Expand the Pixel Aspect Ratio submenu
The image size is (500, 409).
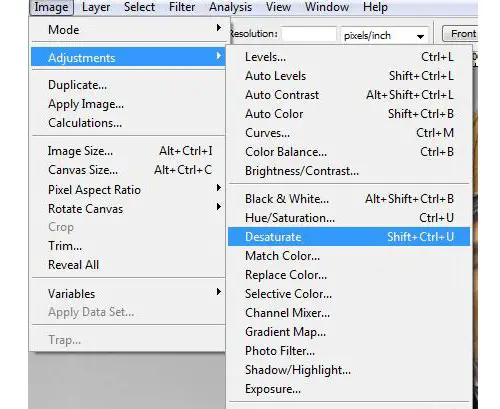point(128,190)
